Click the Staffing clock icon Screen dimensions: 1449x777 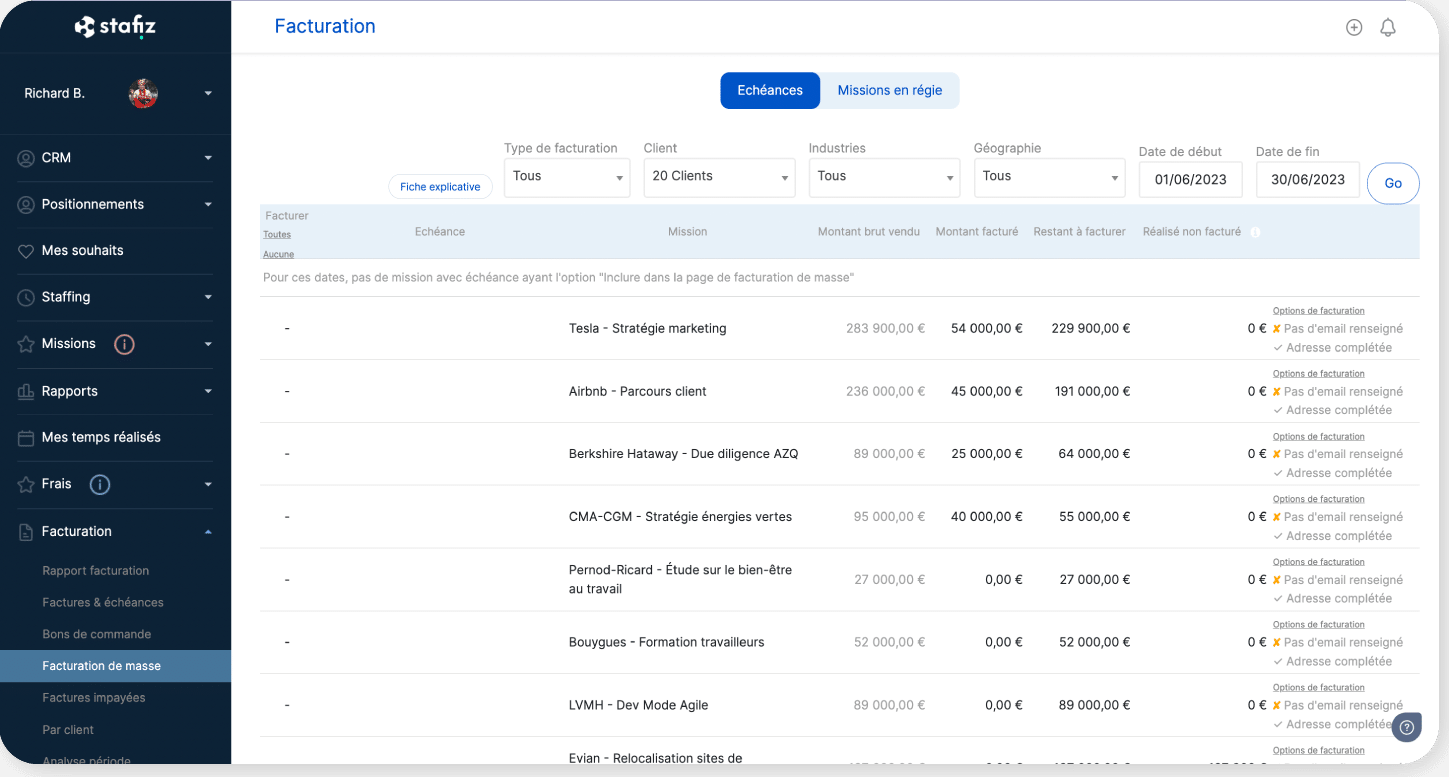pyautogui.click(x=26, y=297)
